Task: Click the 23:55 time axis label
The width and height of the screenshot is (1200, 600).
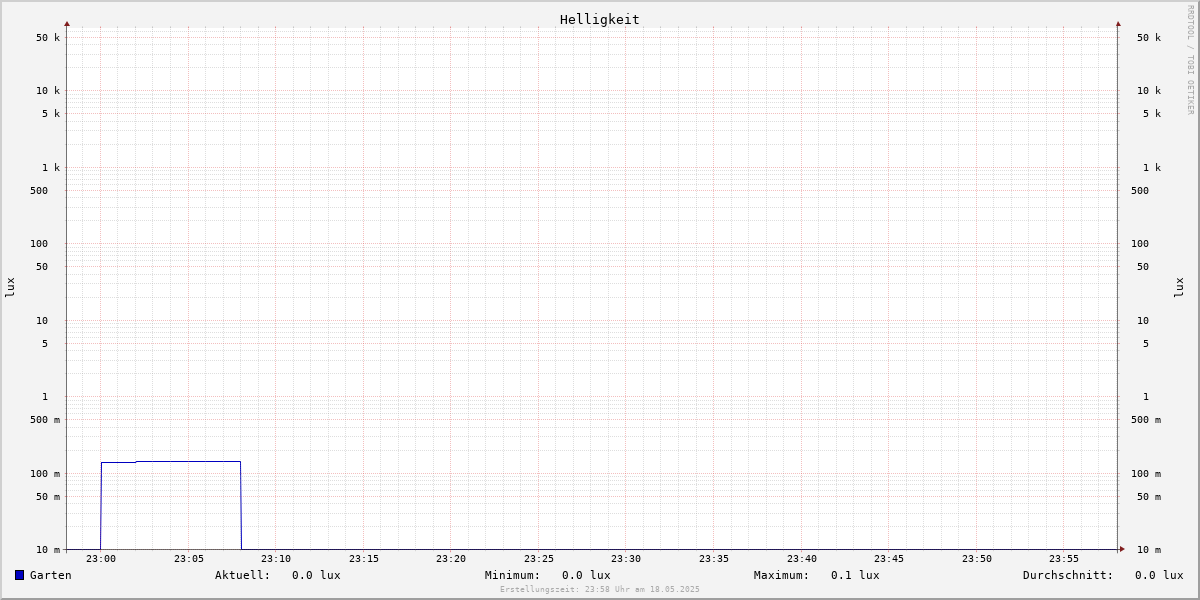Action: coord(1064,559)
